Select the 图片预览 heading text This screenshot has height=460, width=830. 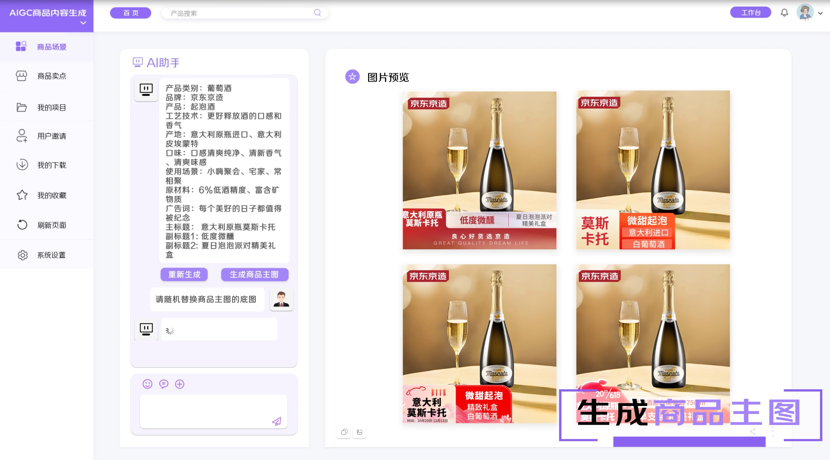(388, 77)
